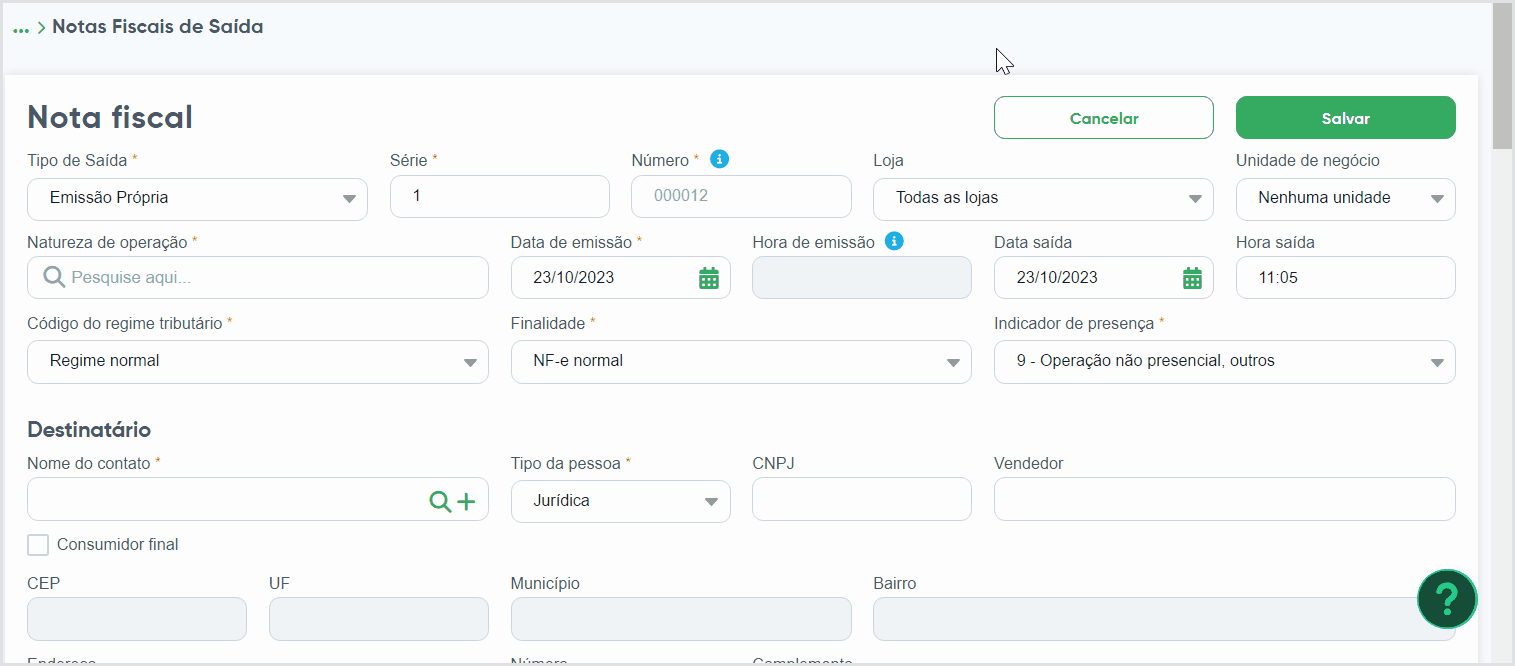The height and width of the screenshot is (666, 1515).
Task: Expand the Loja dropdown showing Todas as lojas
Action: coord(1043,198)
